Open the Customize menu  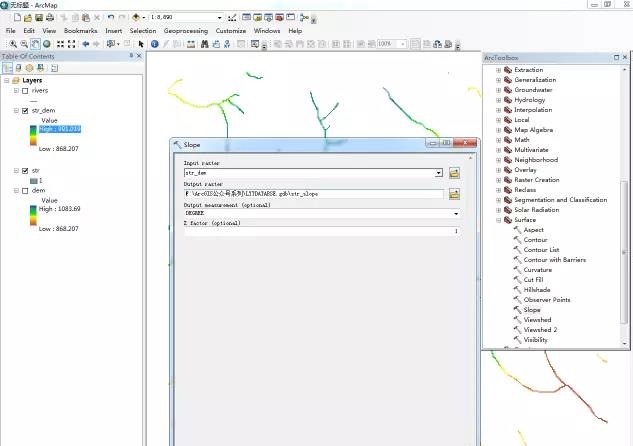click(x=231, y=31)
